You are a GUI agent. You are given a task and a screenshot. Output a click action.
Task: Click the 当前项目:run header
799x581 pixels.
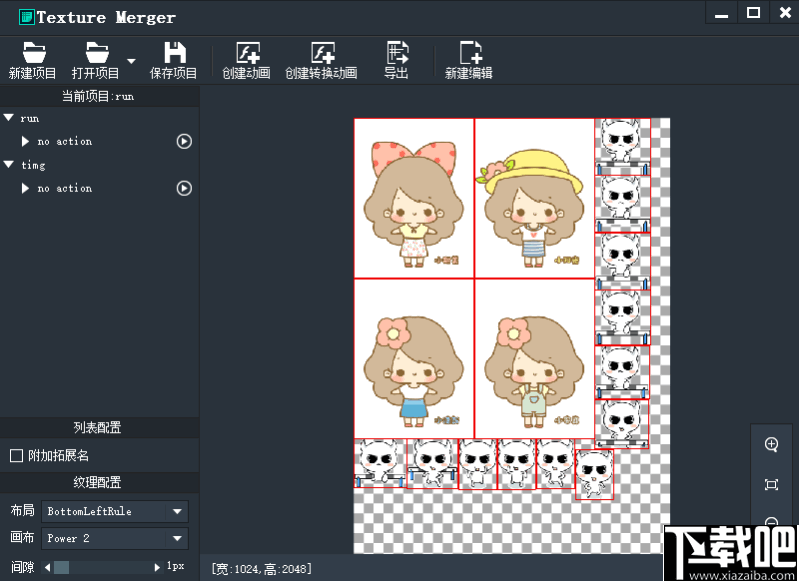click(98, 96)
